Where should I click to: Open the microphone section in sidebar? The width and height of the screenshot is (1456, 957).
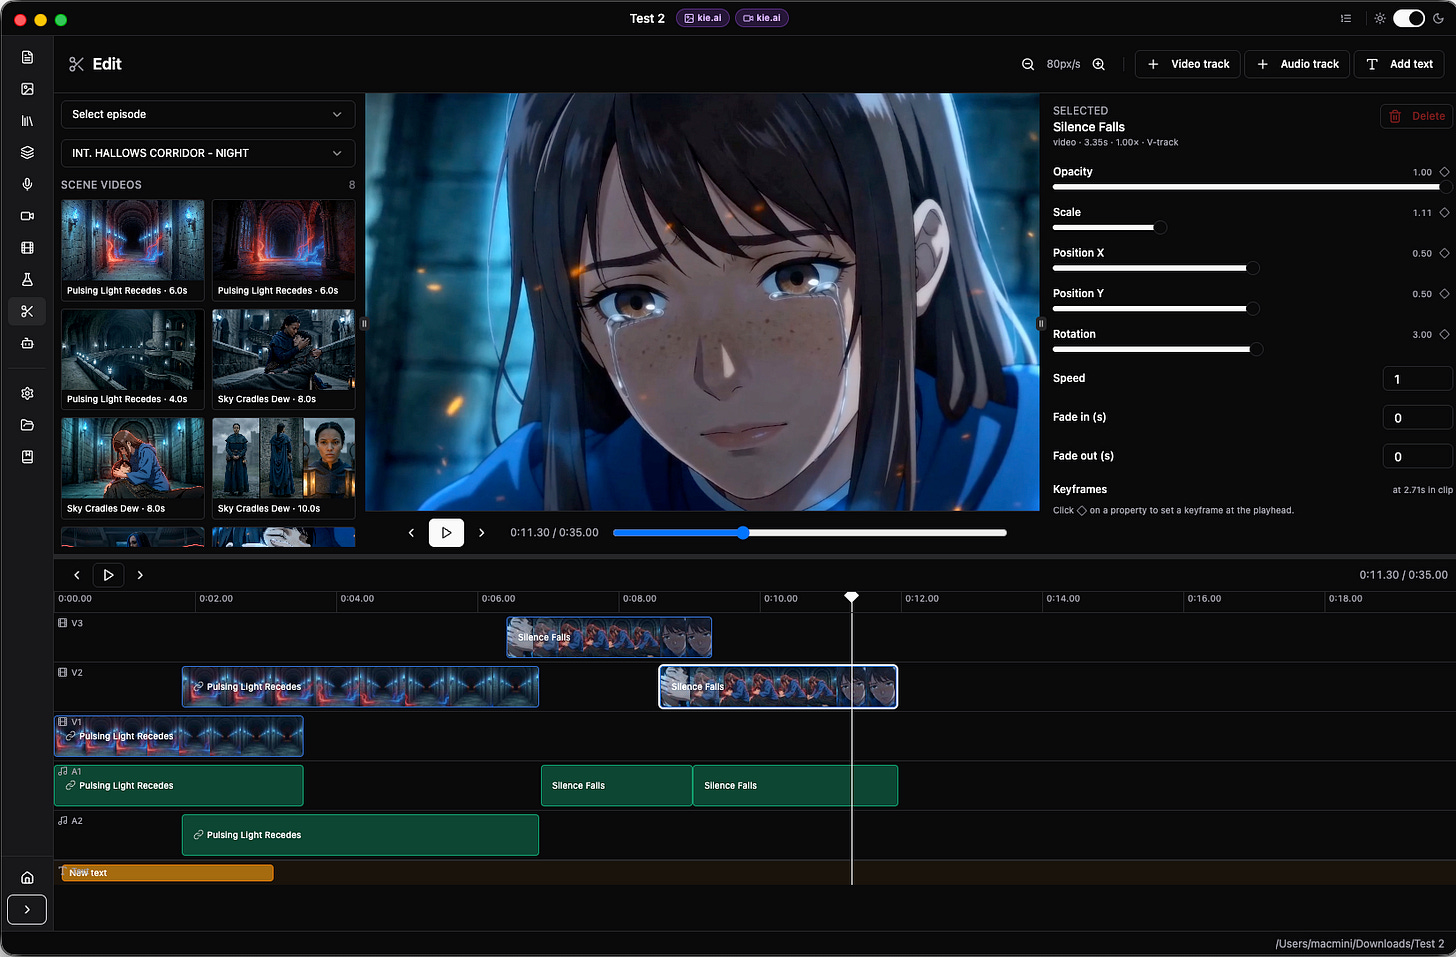click(x=27, y=184)
